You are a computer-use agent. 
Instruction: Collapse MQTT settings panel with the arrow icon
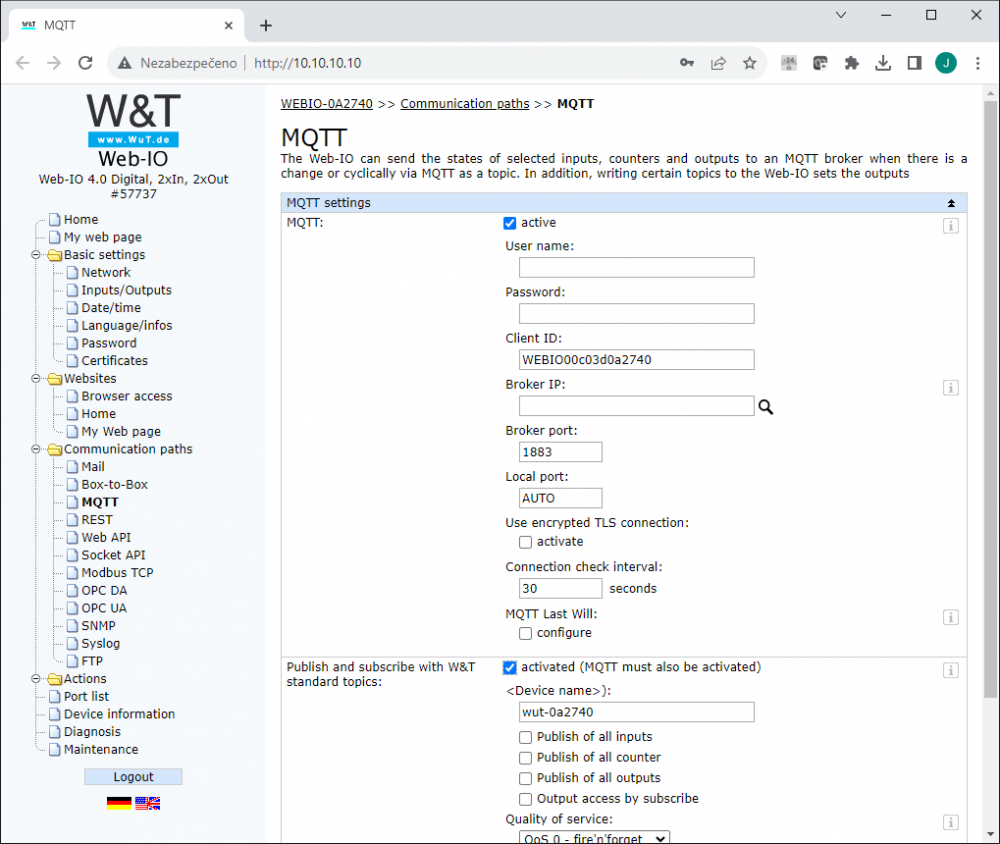[x=951, y=203]
